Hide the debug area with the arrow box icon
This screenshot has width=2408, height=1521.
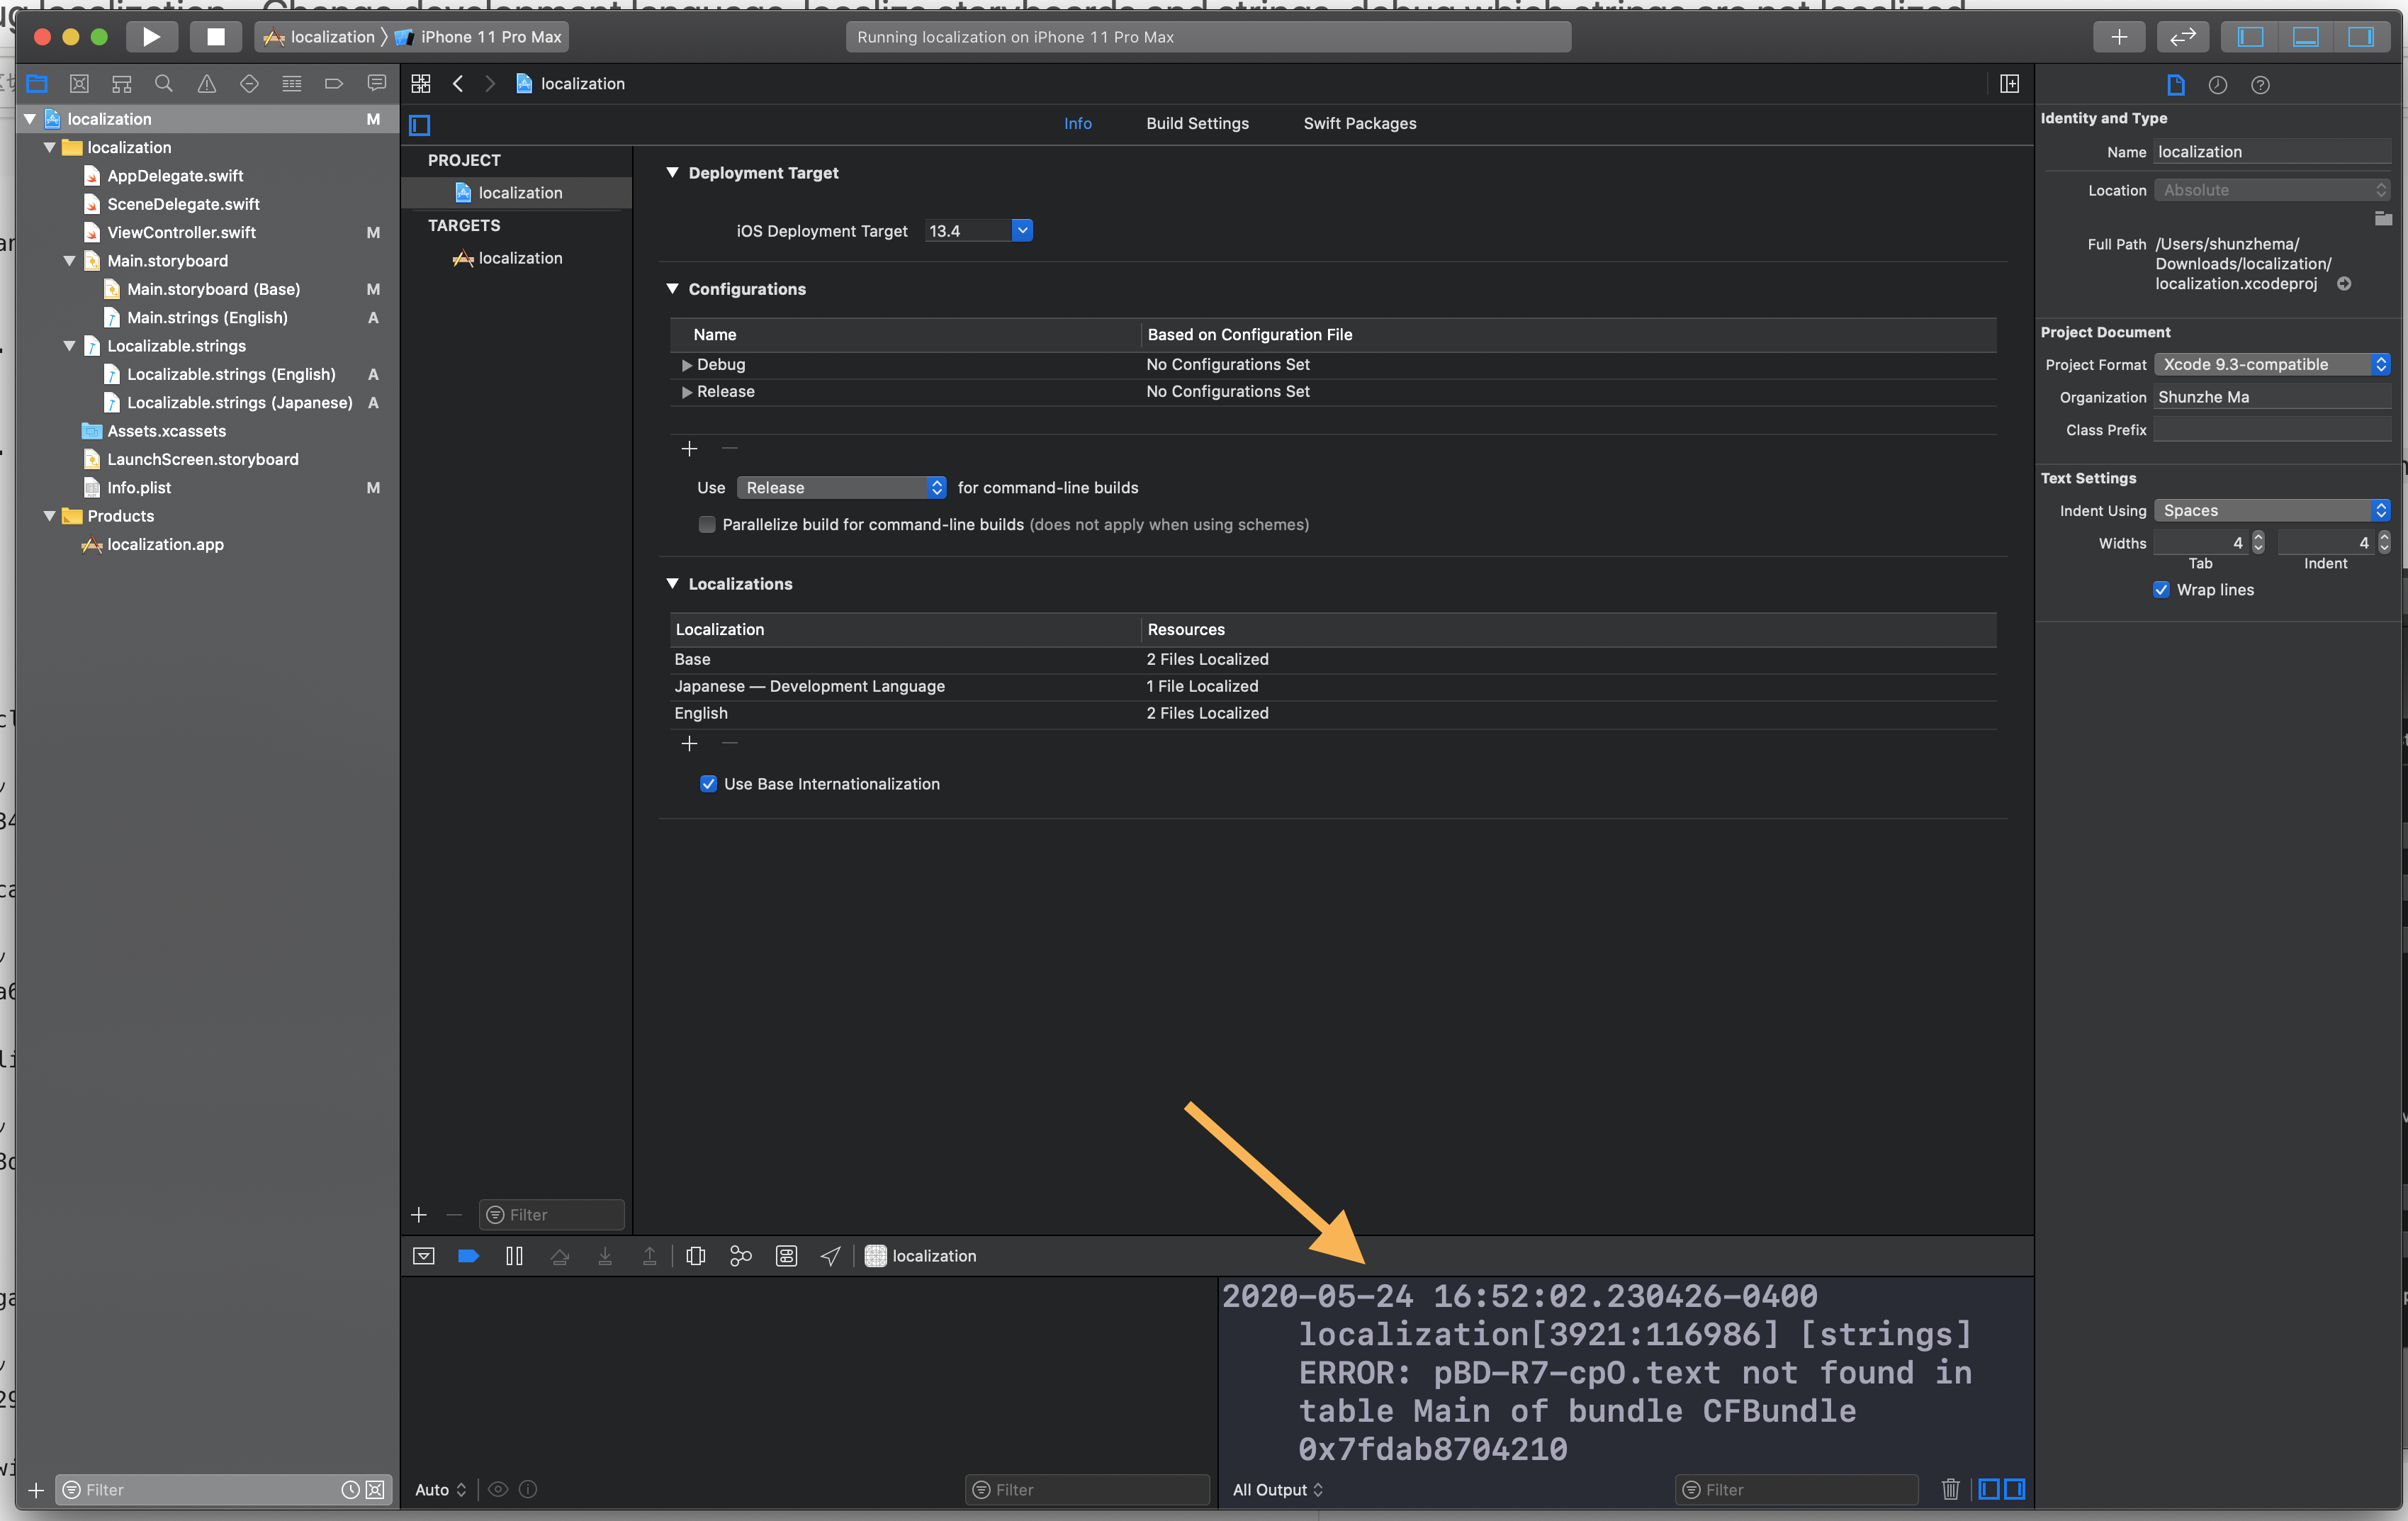[x=423, y=1256]
